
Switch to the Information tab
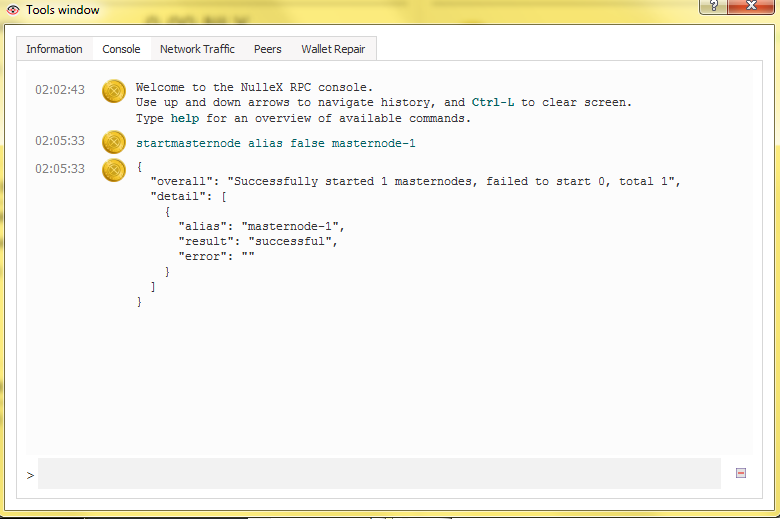tap(54, 49)
